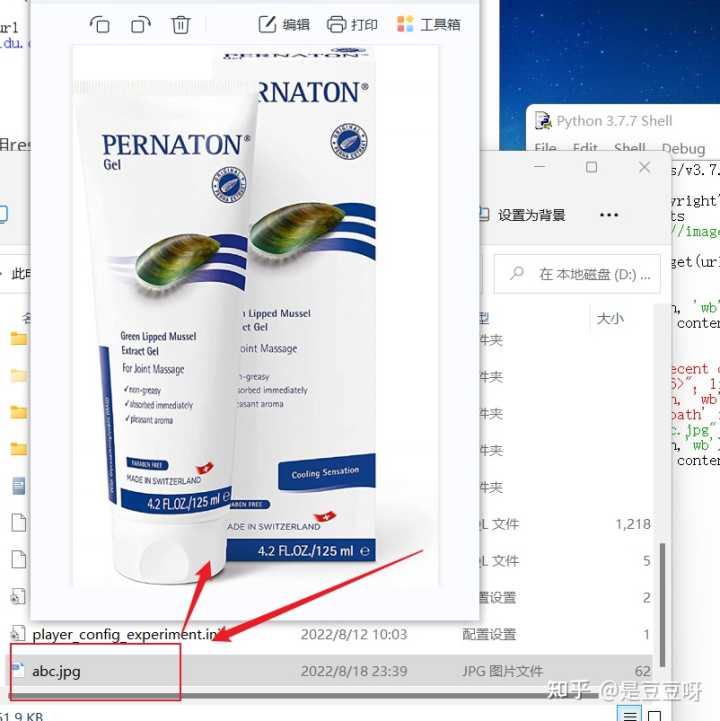Click 设置为背景 in Explorer toolbar
Viewport: 720px width, 721px height.
pyautogui.click(x=521, y=215)
